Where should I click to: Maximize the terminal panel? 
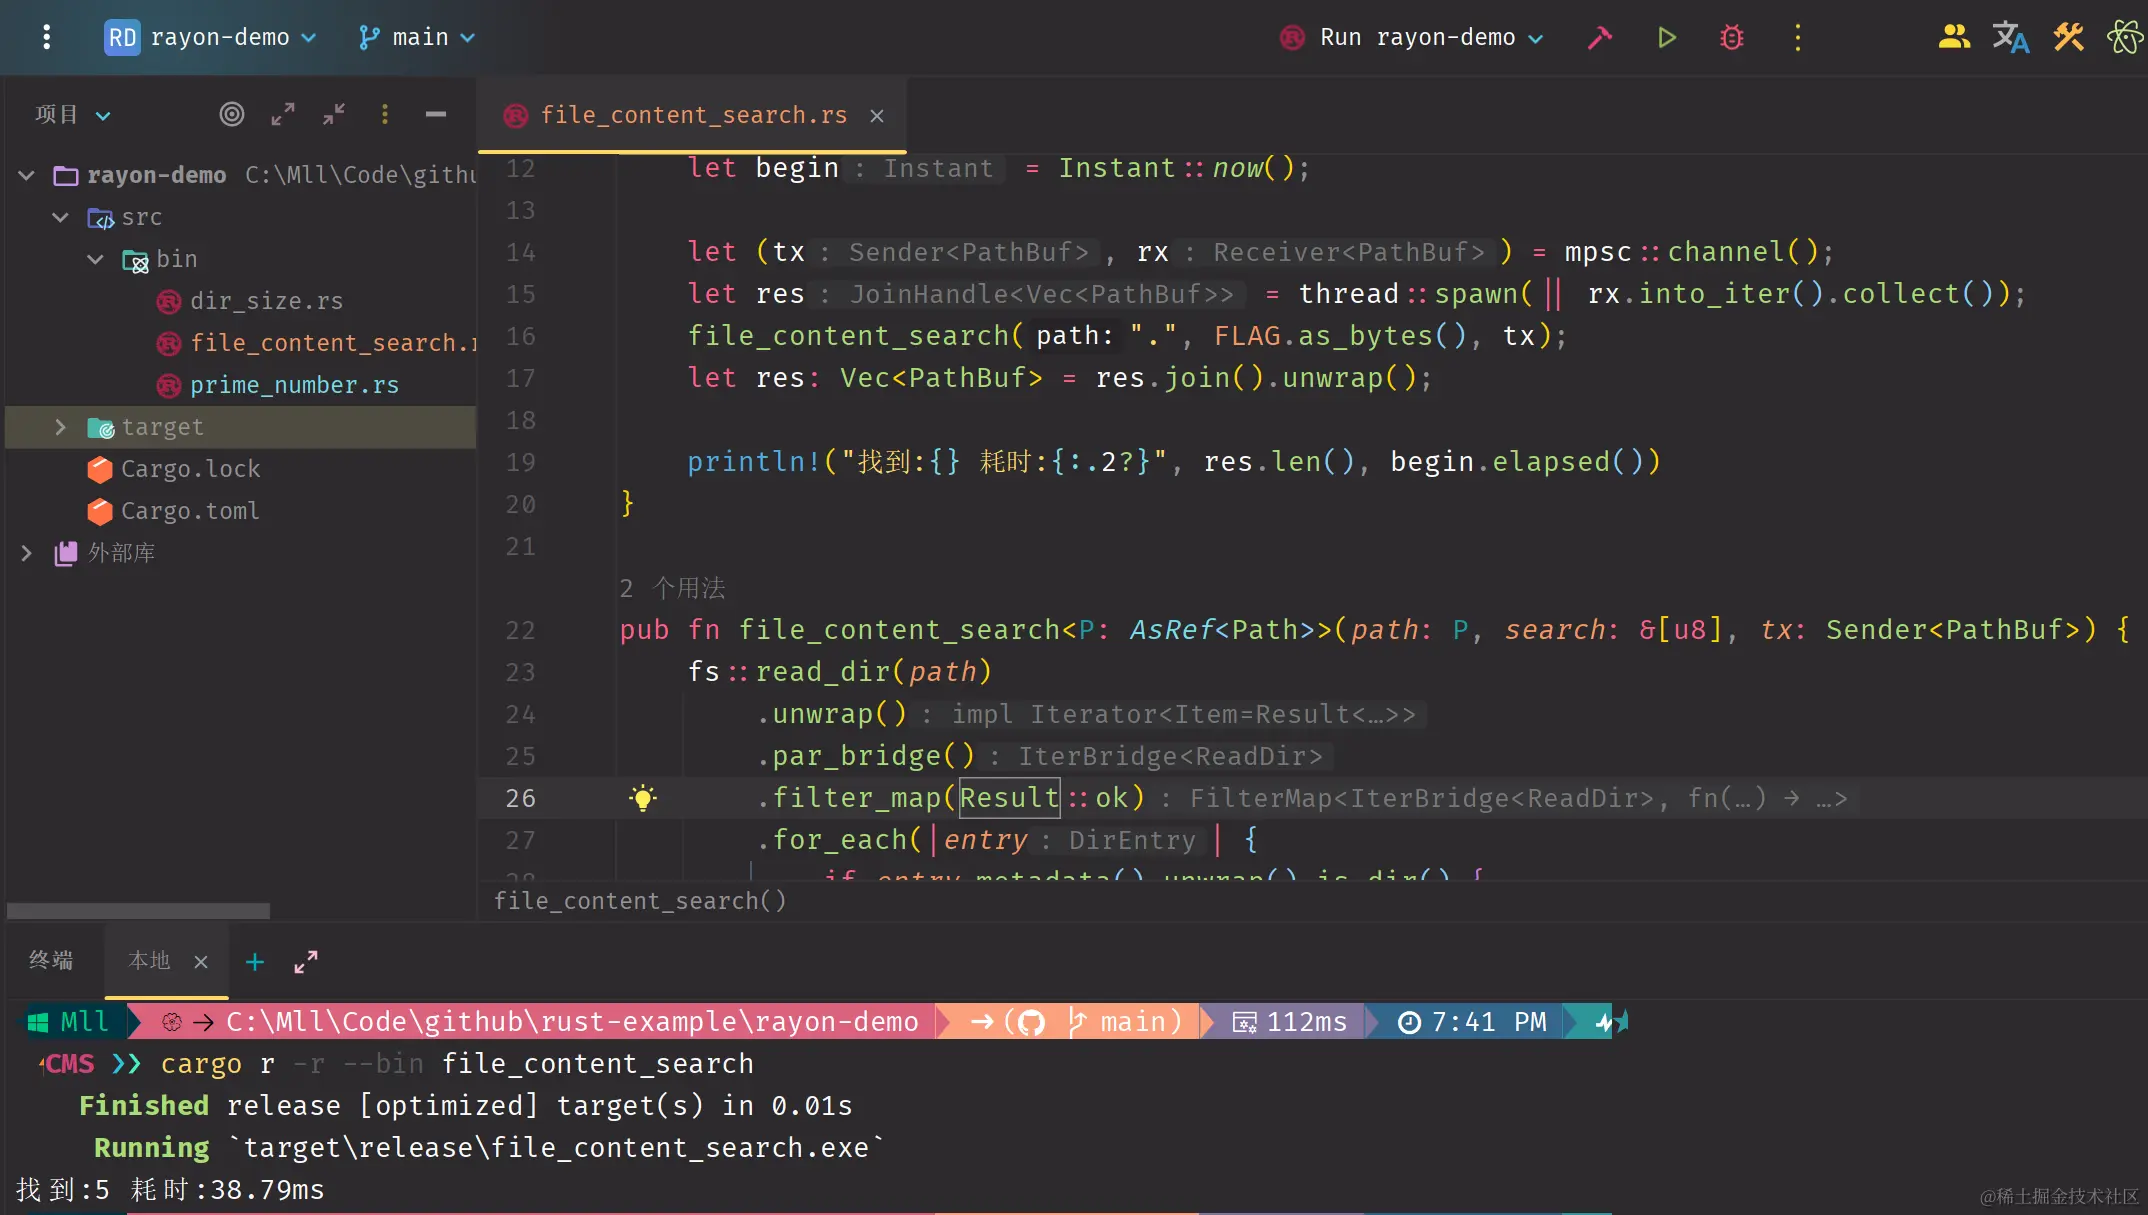point(306,962)
